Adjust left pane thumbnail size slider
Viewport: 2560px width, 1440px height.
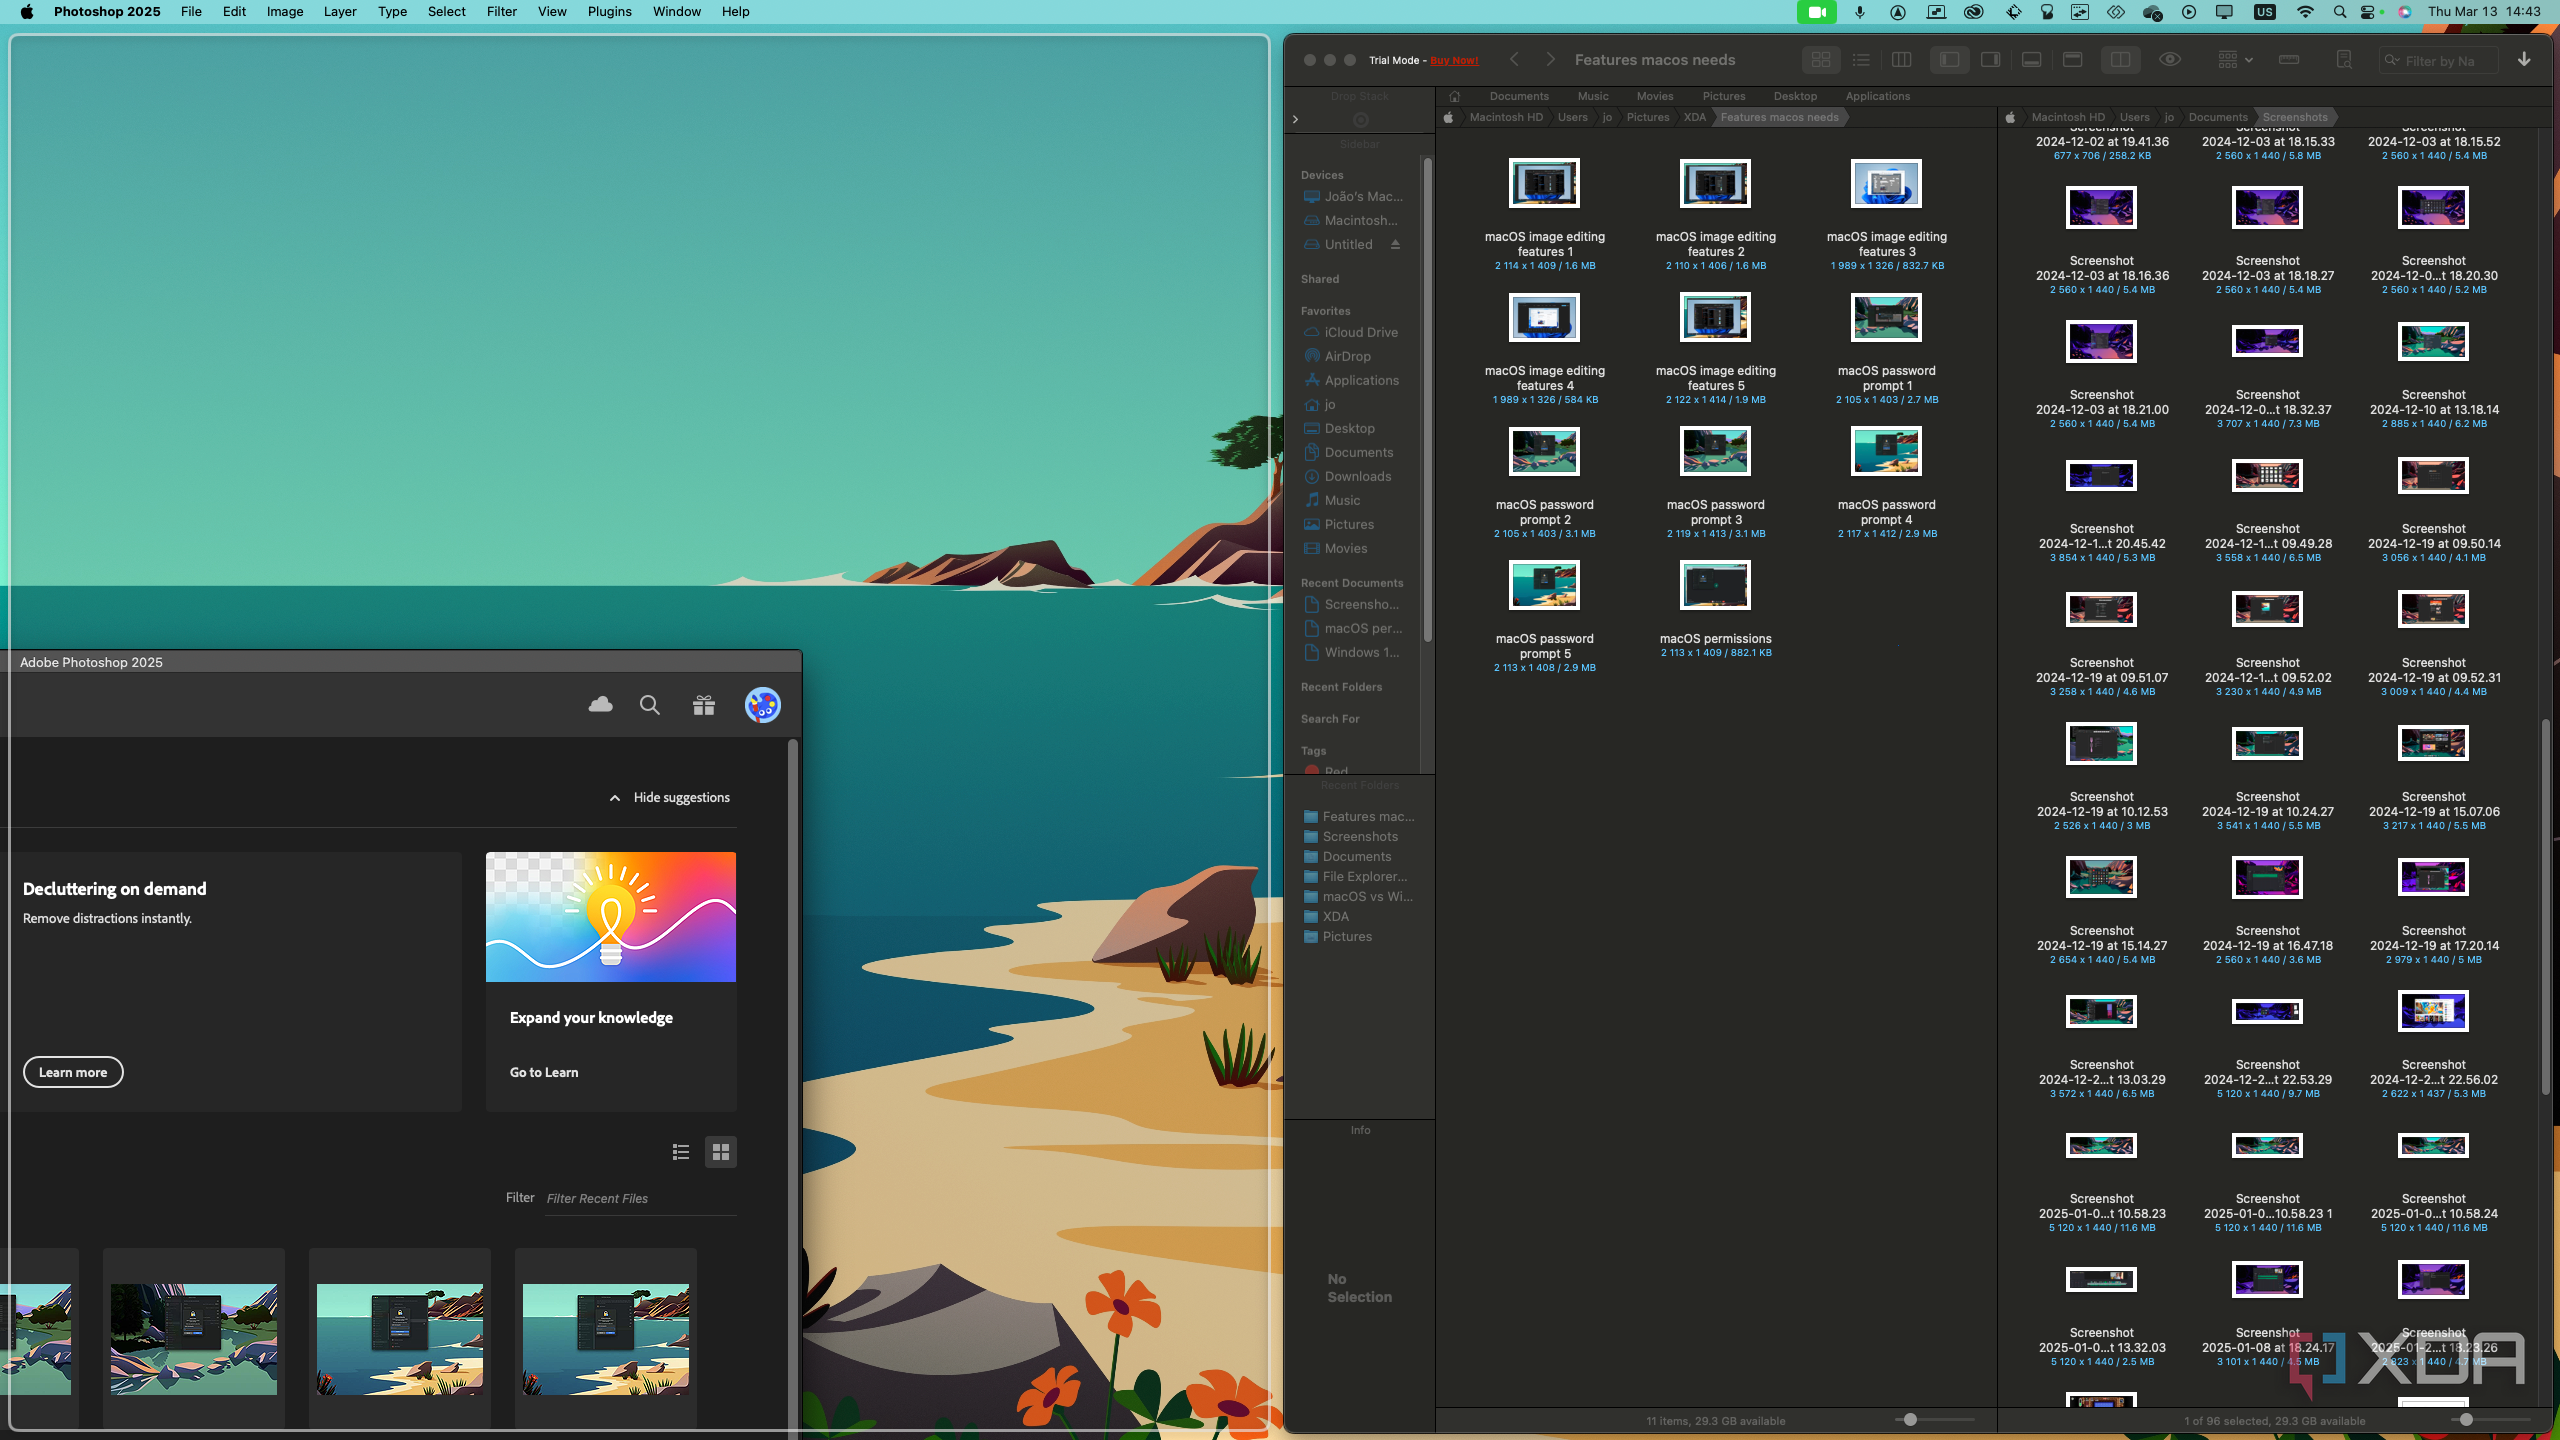(x=1910, y=1419)
